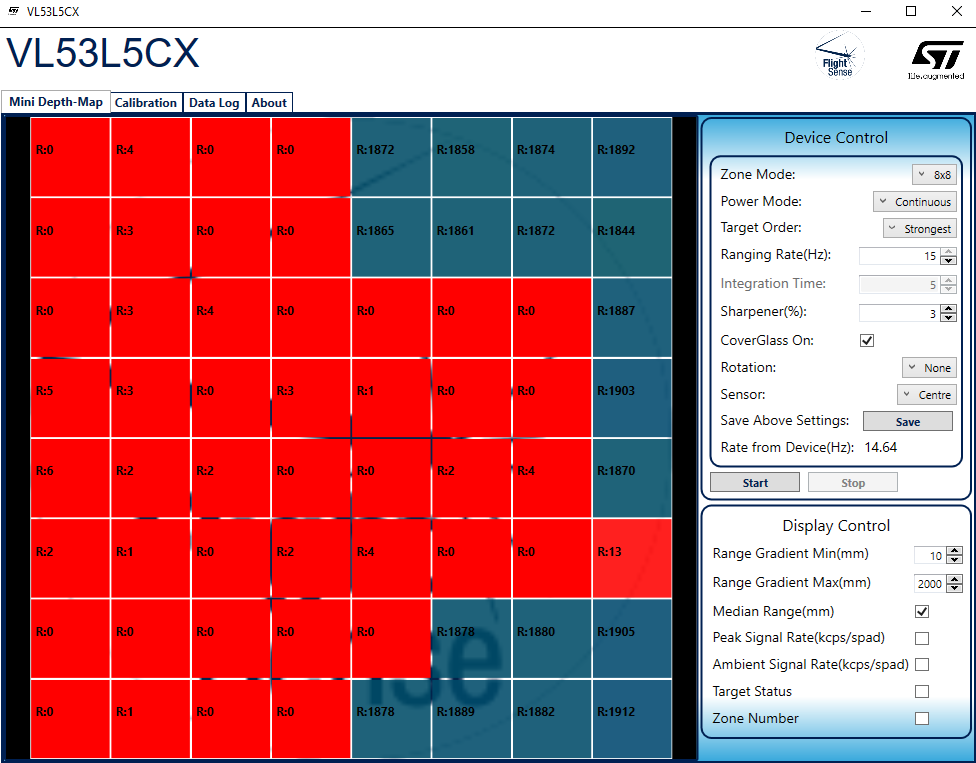Click the zone cell reading R:6

(70, 478)
